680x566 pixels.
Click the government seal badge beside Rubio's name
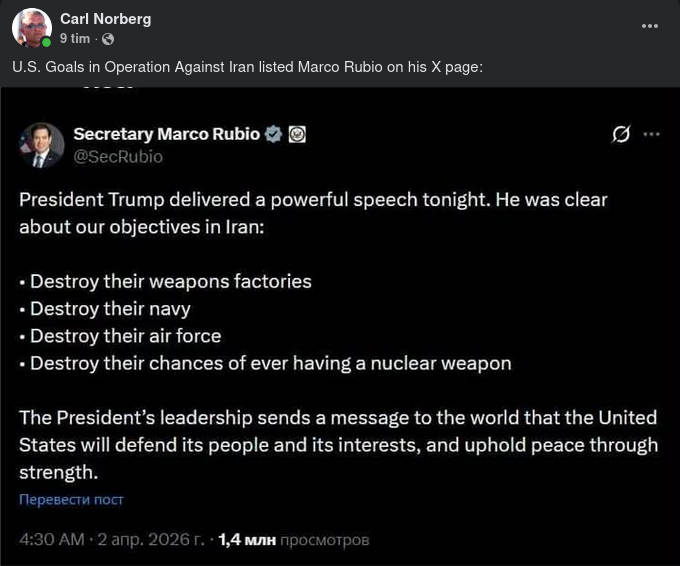pyautogui.click(x=297, y=134)
